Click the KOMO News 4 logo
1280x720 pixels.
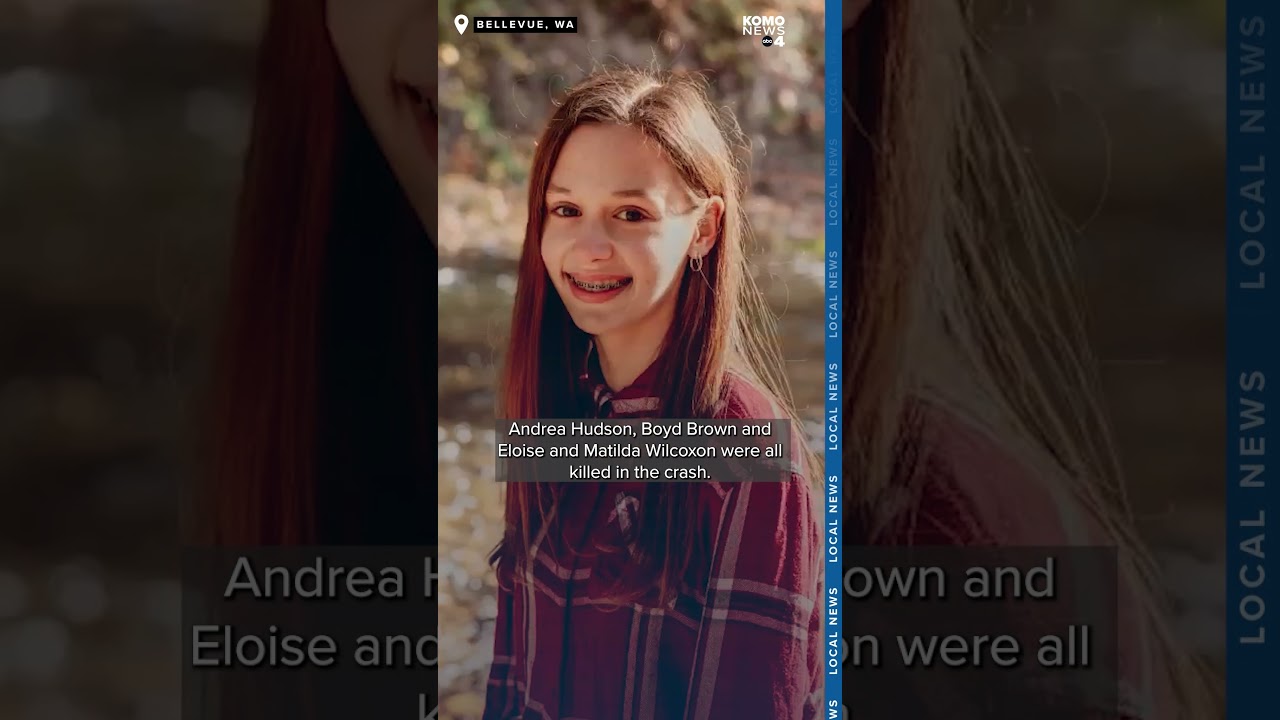coord(764,31)
